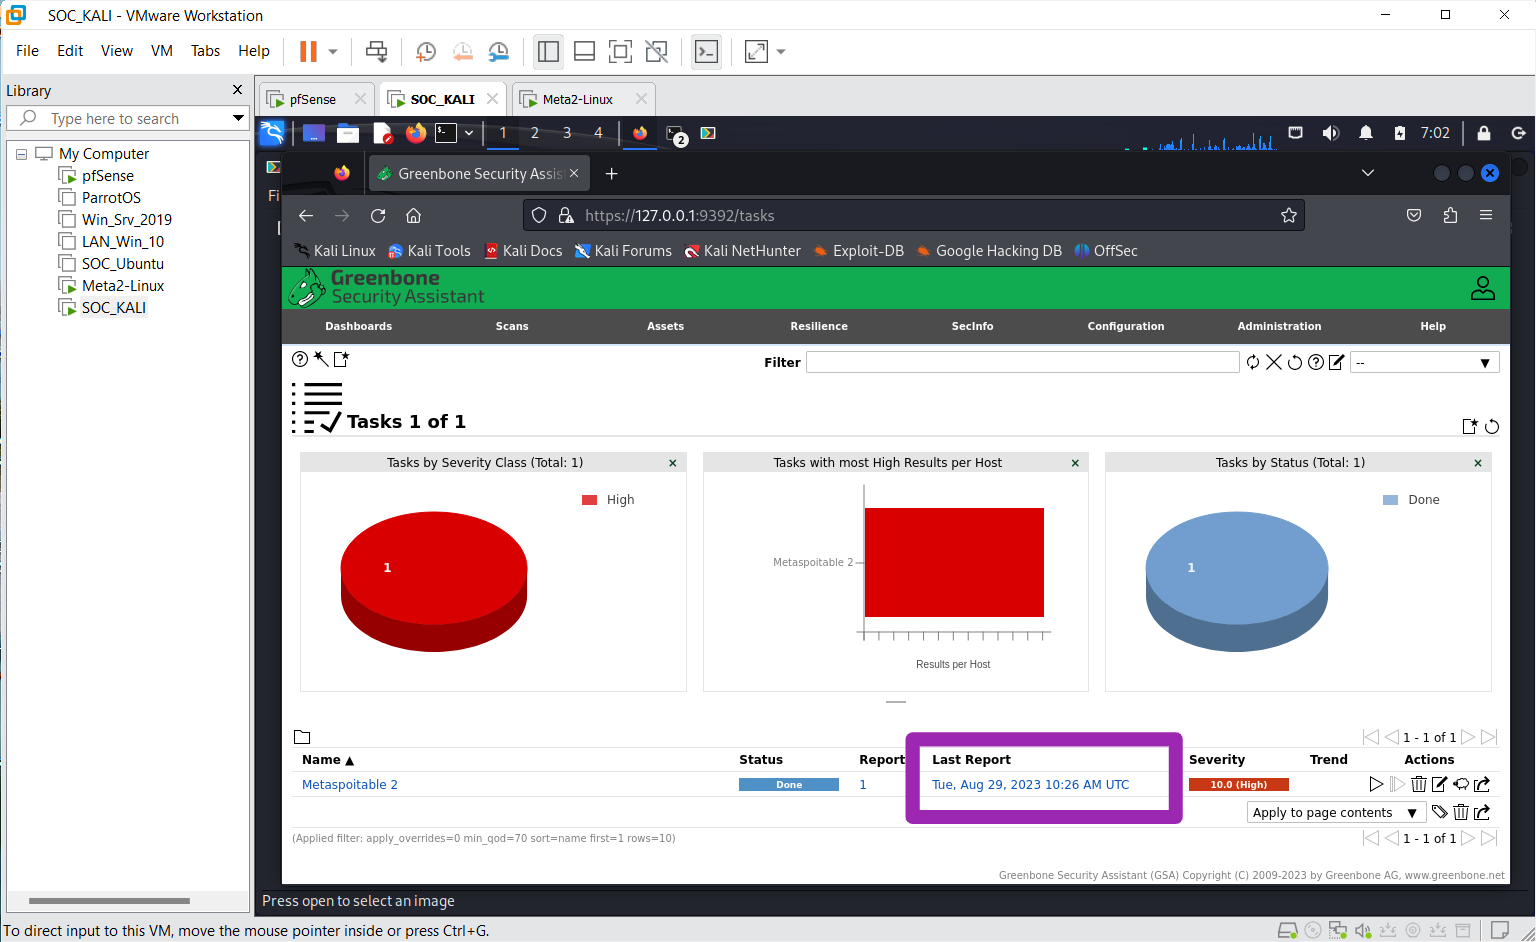Open Exploit-DB bookmark
Screen dimensions: 1536x942
tap(858, 251)
